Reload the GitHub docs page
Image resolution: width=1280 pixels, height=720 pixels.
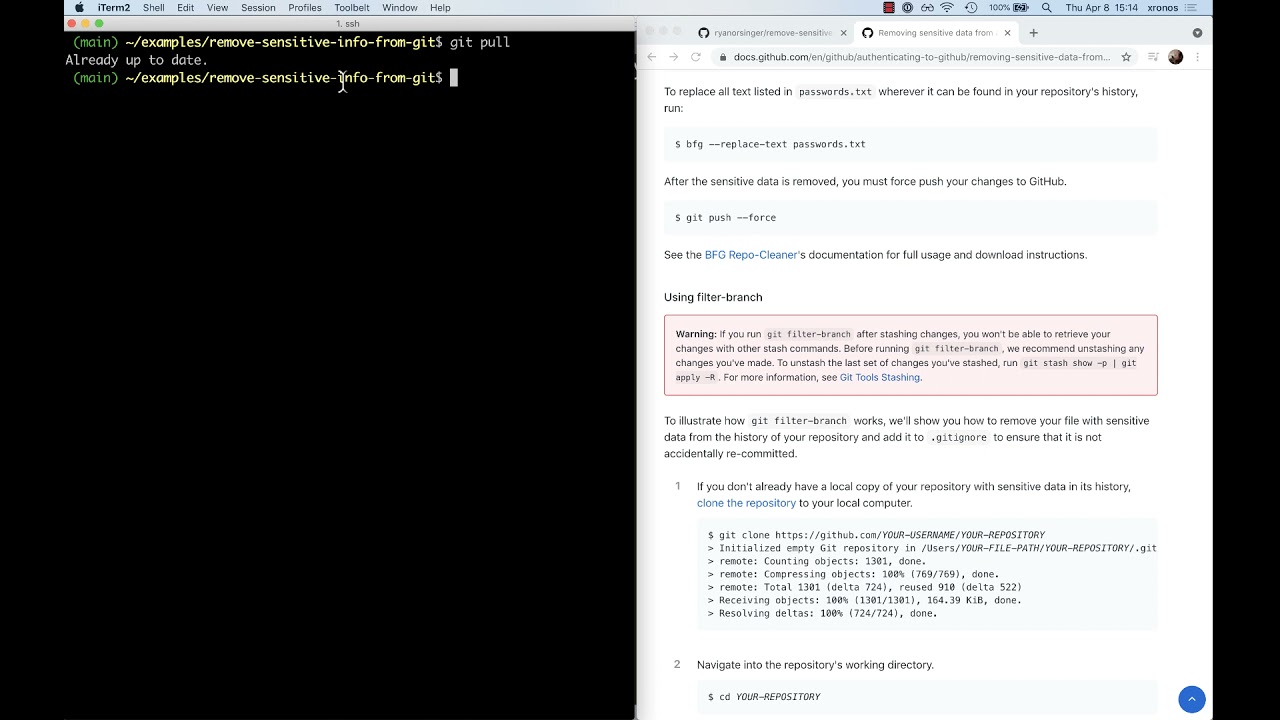click(x=696, y=57)
